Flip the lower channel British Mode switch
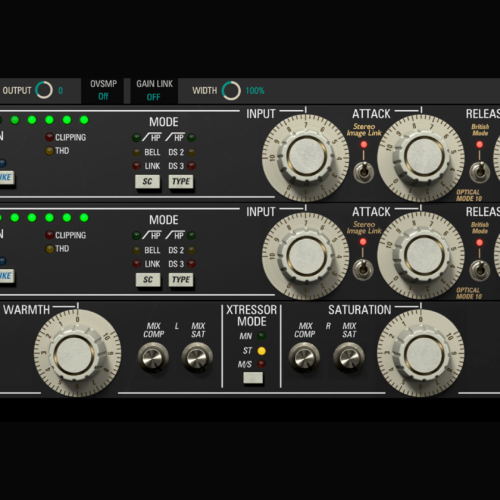 click(479, 269)
